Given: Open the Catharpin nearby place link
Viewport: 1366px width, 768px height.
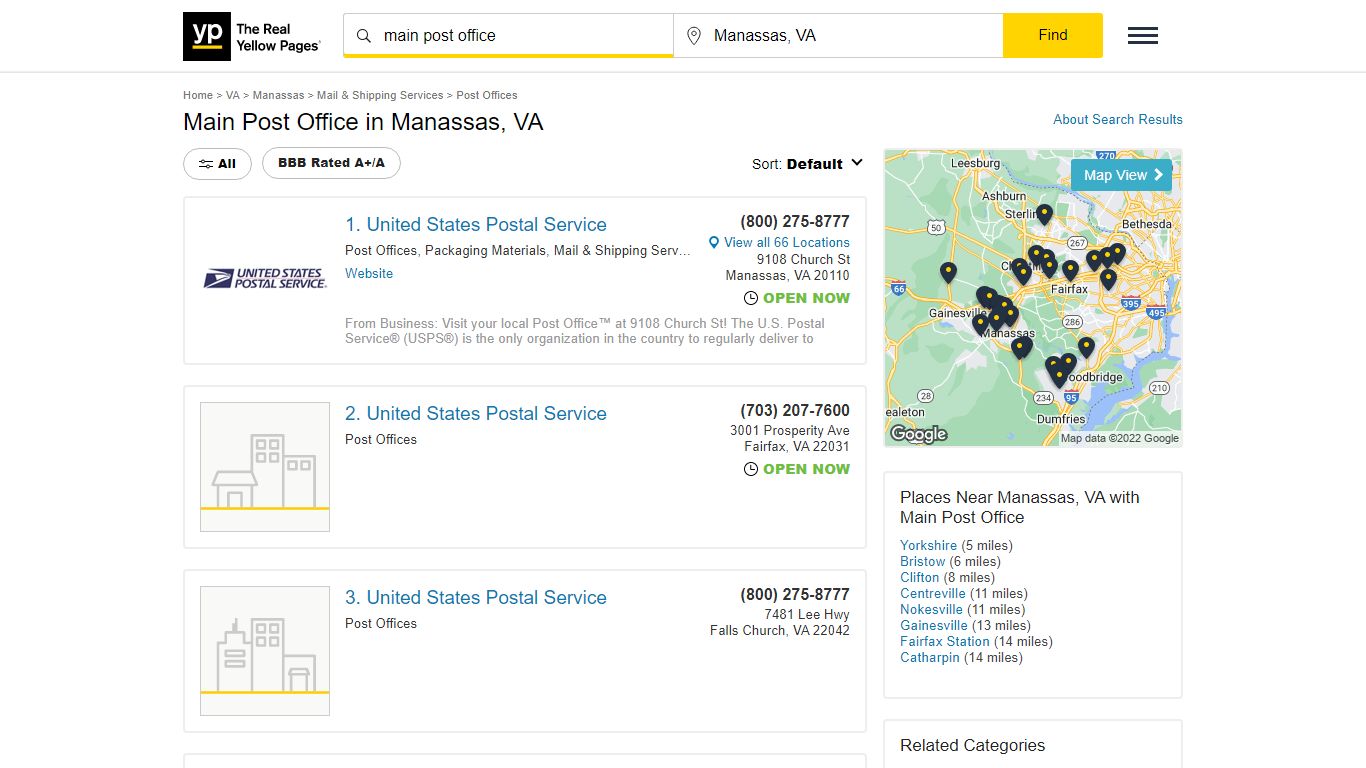Looking at the screenshot, I should point(930,658).
